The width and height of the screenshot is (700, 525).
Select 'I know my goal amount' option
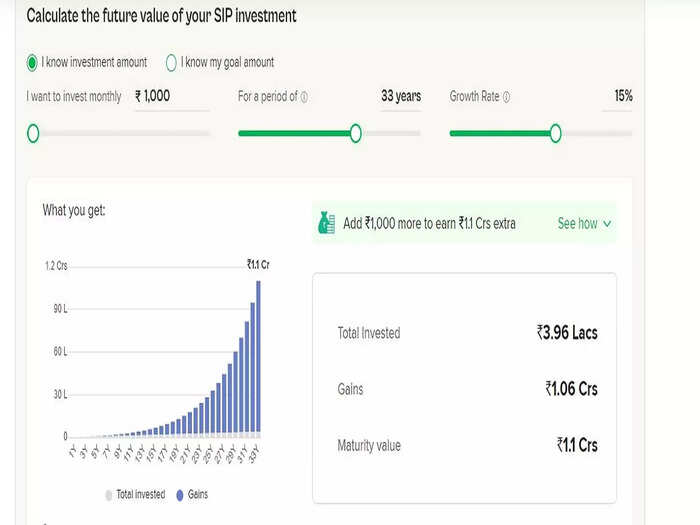coord(171,62)
